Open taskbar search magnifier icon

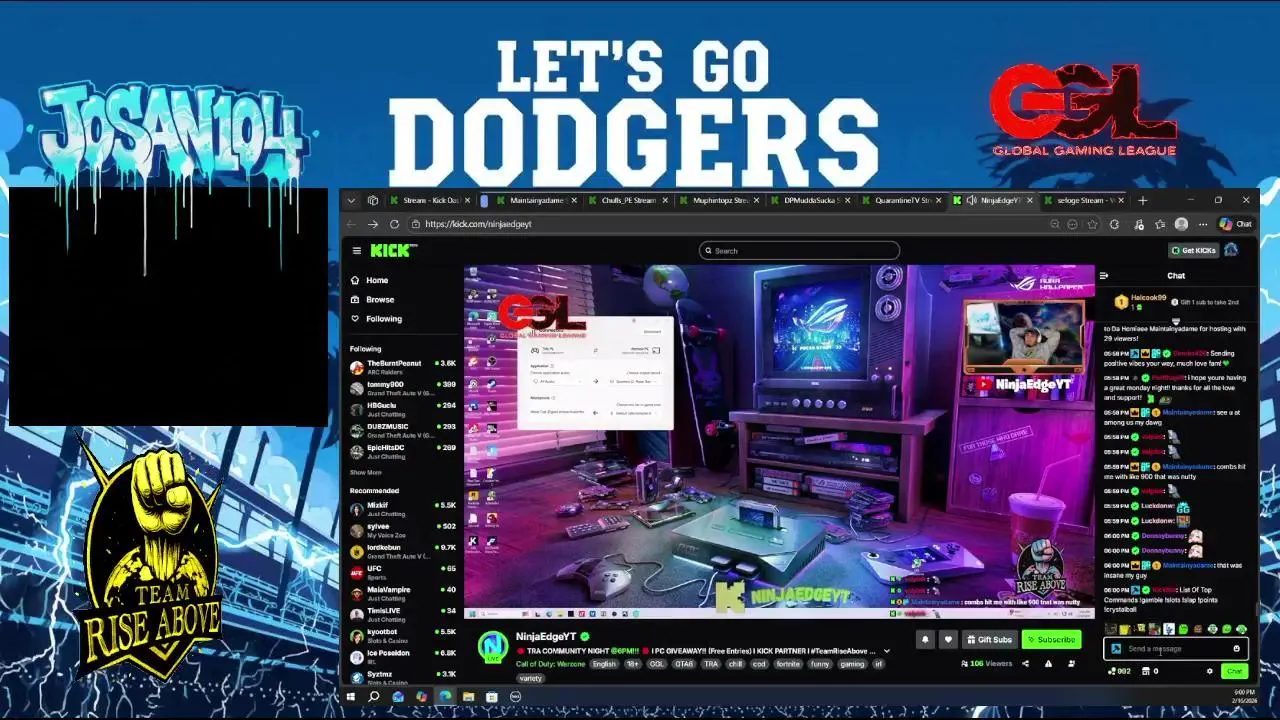click(373, 696)
